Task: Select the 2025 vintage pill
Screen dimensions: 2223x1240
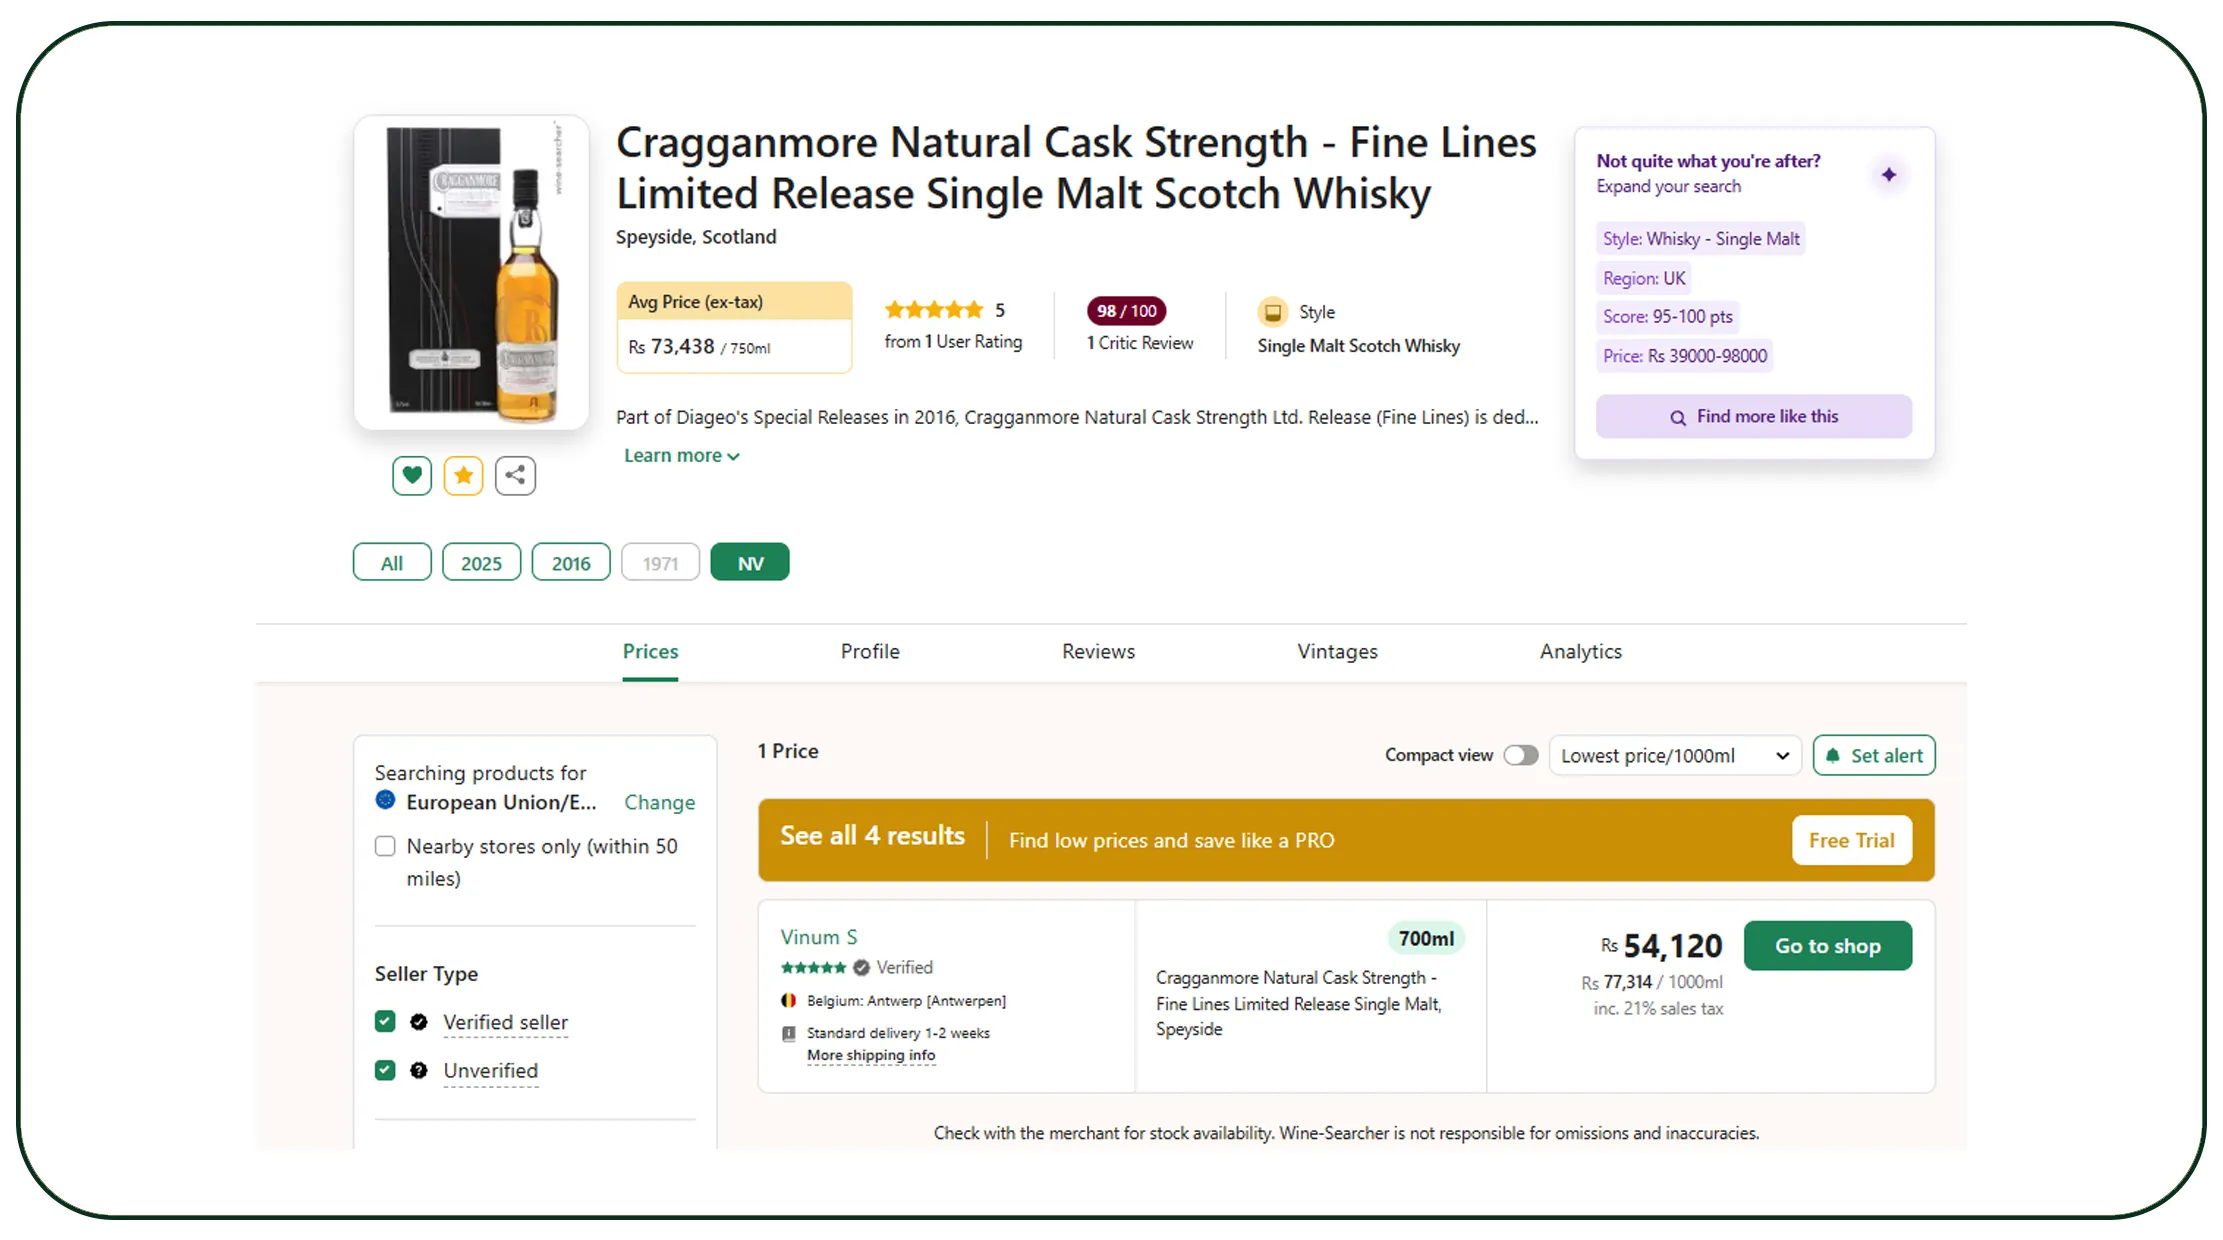Action: click(481, 562)
